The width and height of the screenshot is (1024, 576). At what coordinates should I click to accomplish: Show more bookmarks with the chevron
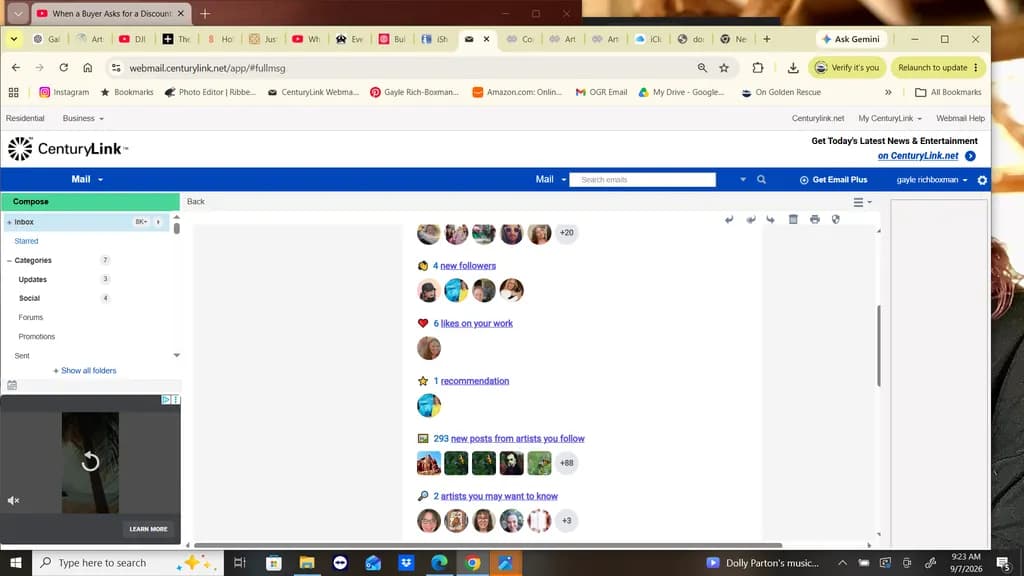tap(888, 93)
